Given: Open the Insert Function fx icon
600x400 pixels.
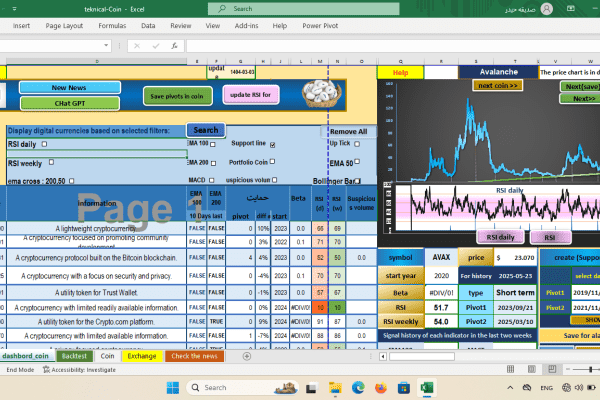Looking at the screenshot, I should tap(174, 46).
